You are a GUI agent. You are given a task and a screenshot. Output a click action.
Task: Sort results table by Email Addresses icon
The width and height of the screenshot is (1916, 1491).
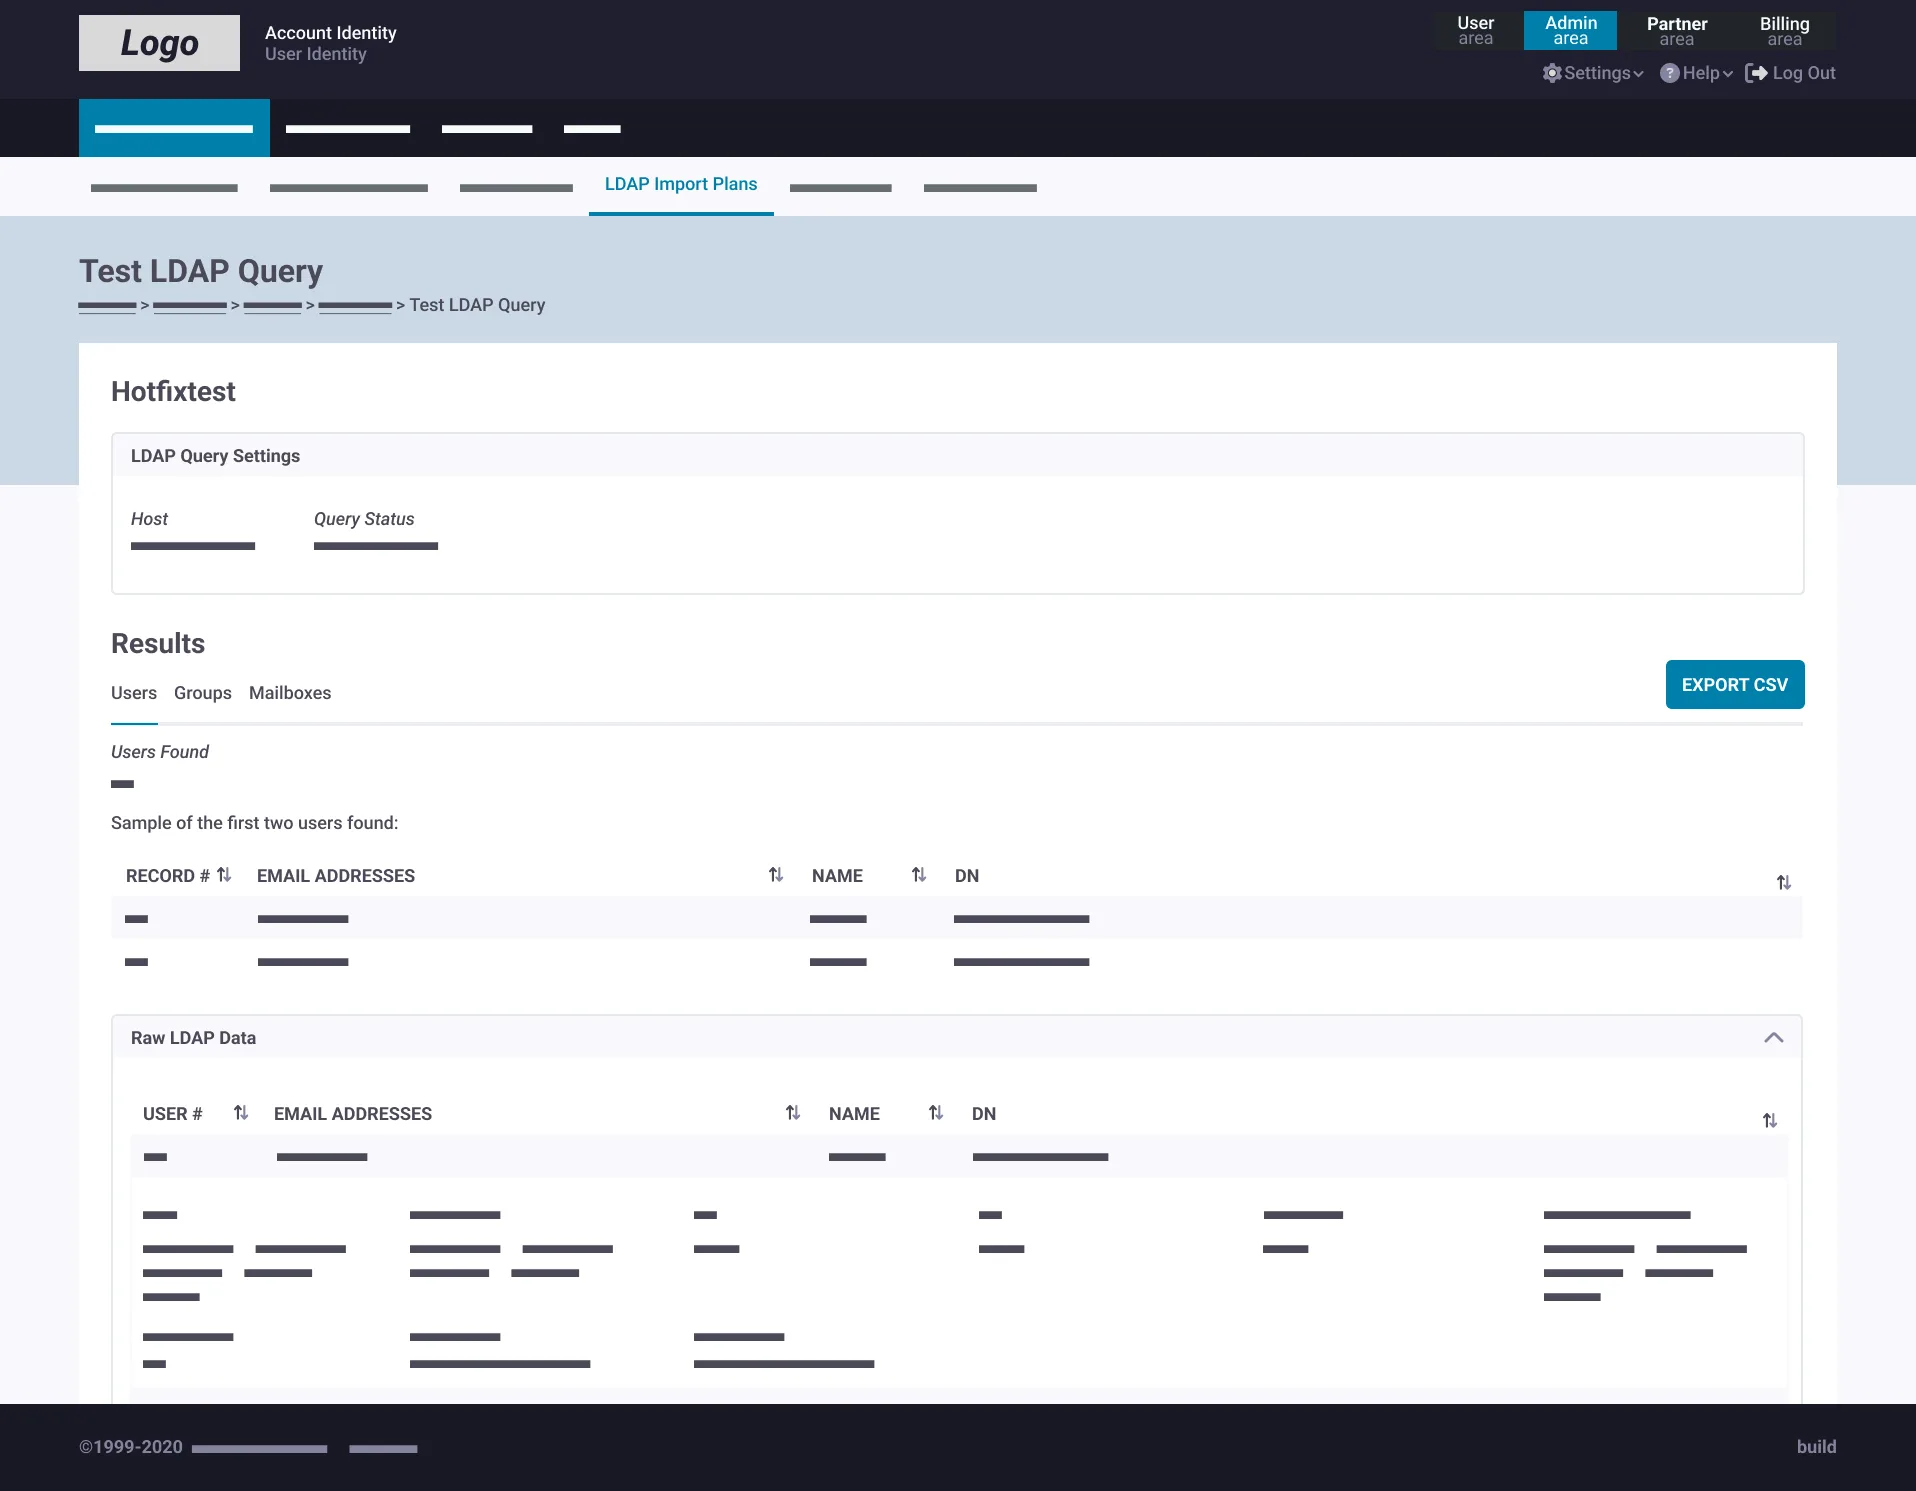[776, 875]
